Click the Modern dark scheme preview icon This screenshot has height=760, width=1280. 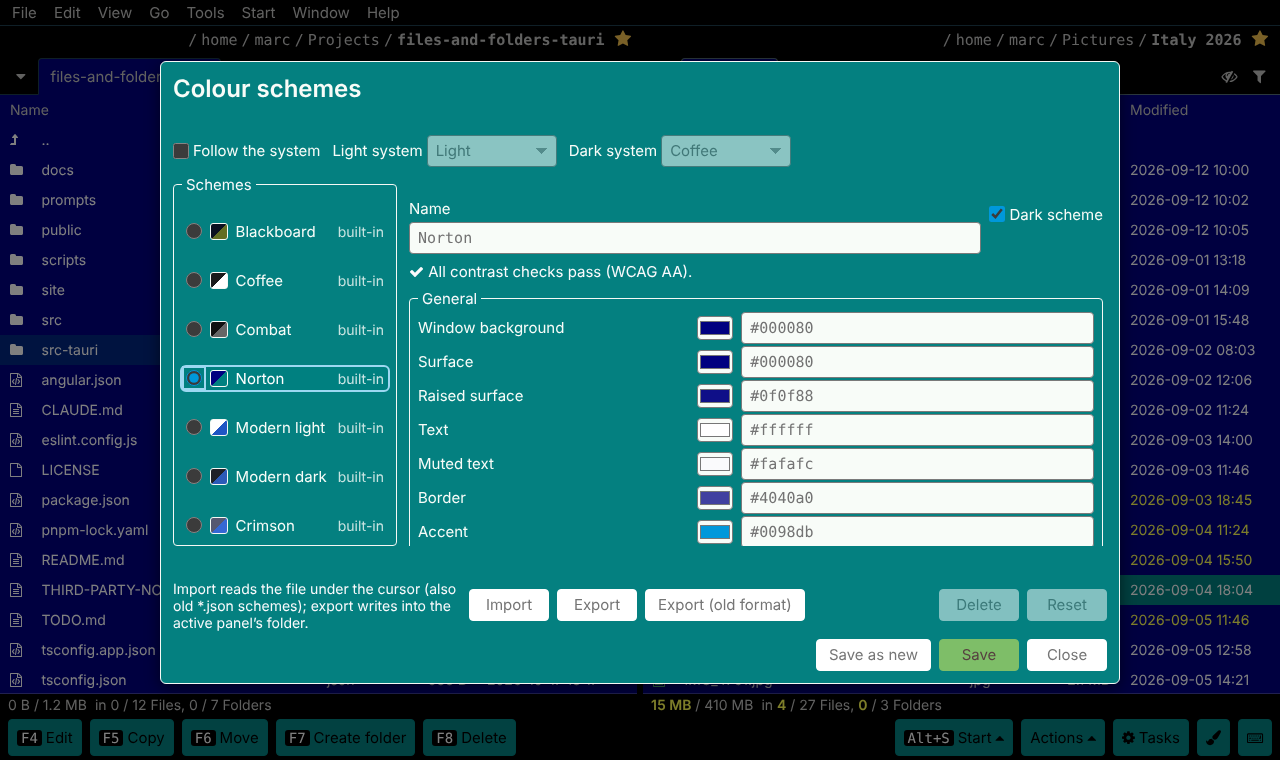pos(219,477)
